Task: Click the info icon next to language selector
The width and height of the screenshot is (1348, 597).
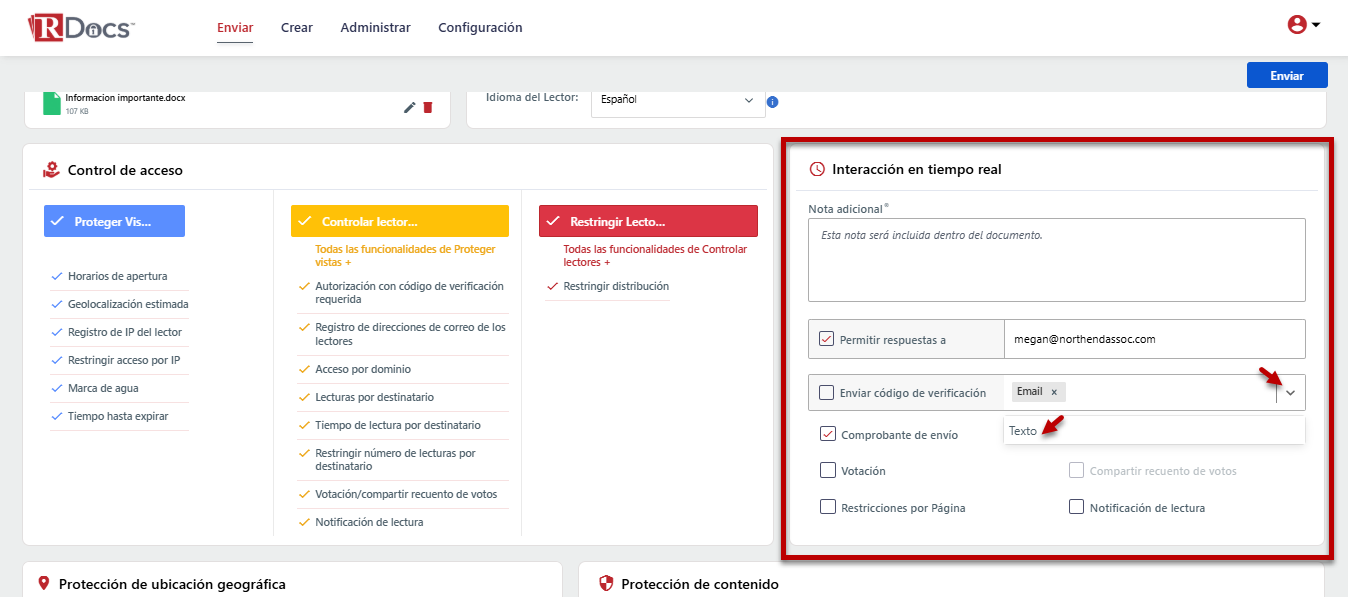Action: (x=772, y=102)
